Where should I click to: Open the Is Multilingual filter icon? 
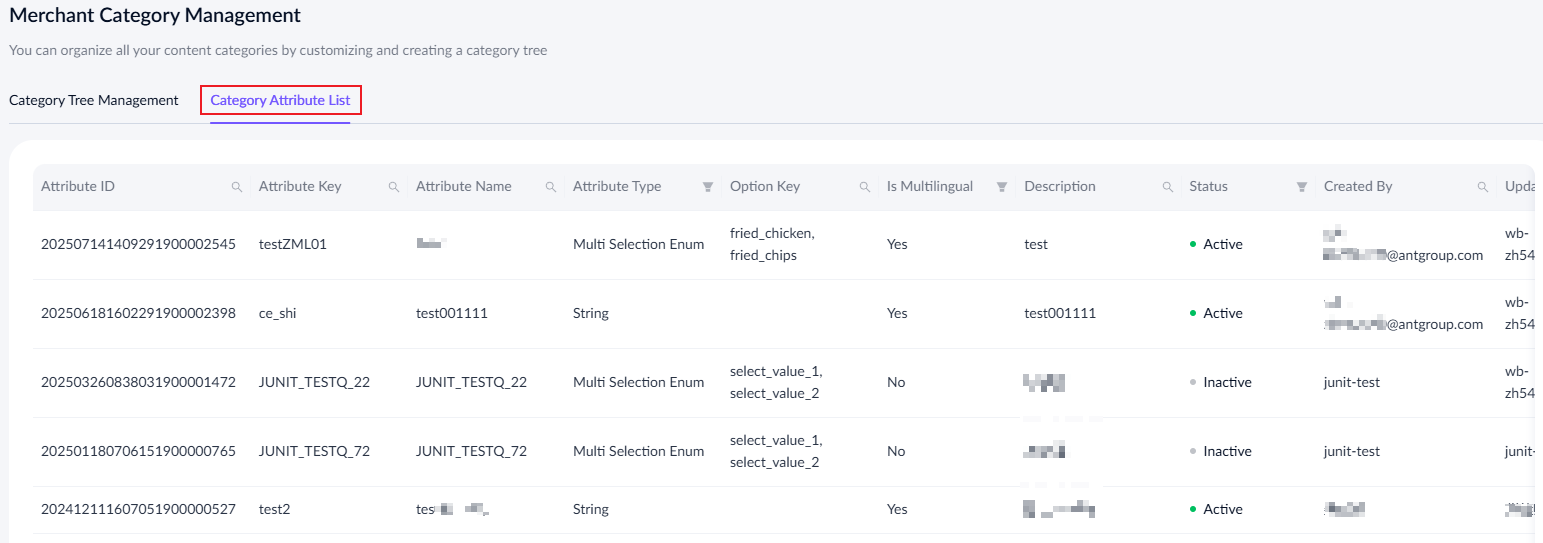coord(1002,187)
